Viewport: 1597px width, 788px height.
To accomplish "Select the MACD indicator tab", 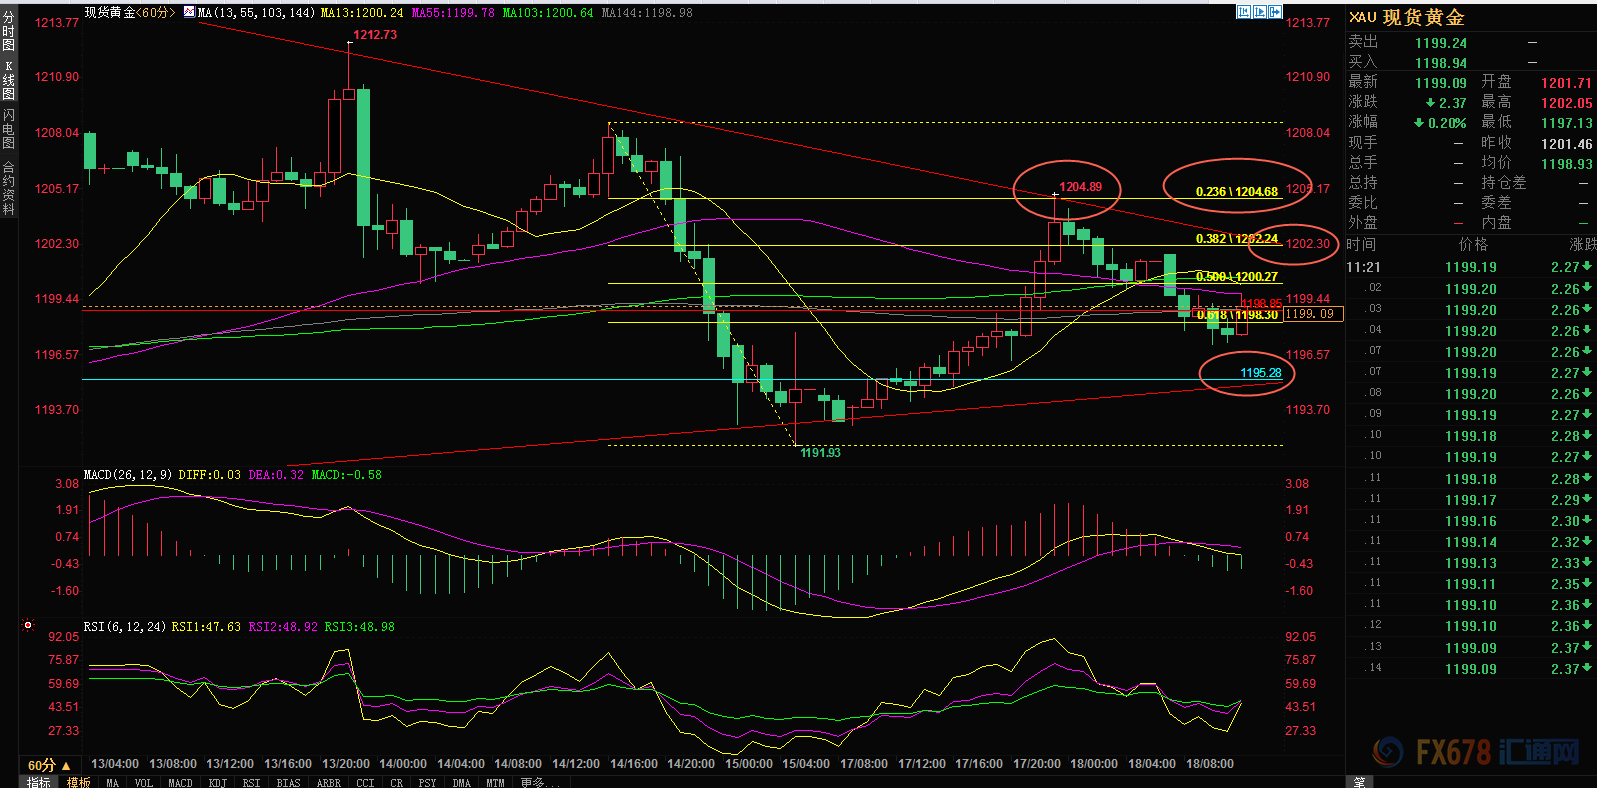I will point(180,782).
